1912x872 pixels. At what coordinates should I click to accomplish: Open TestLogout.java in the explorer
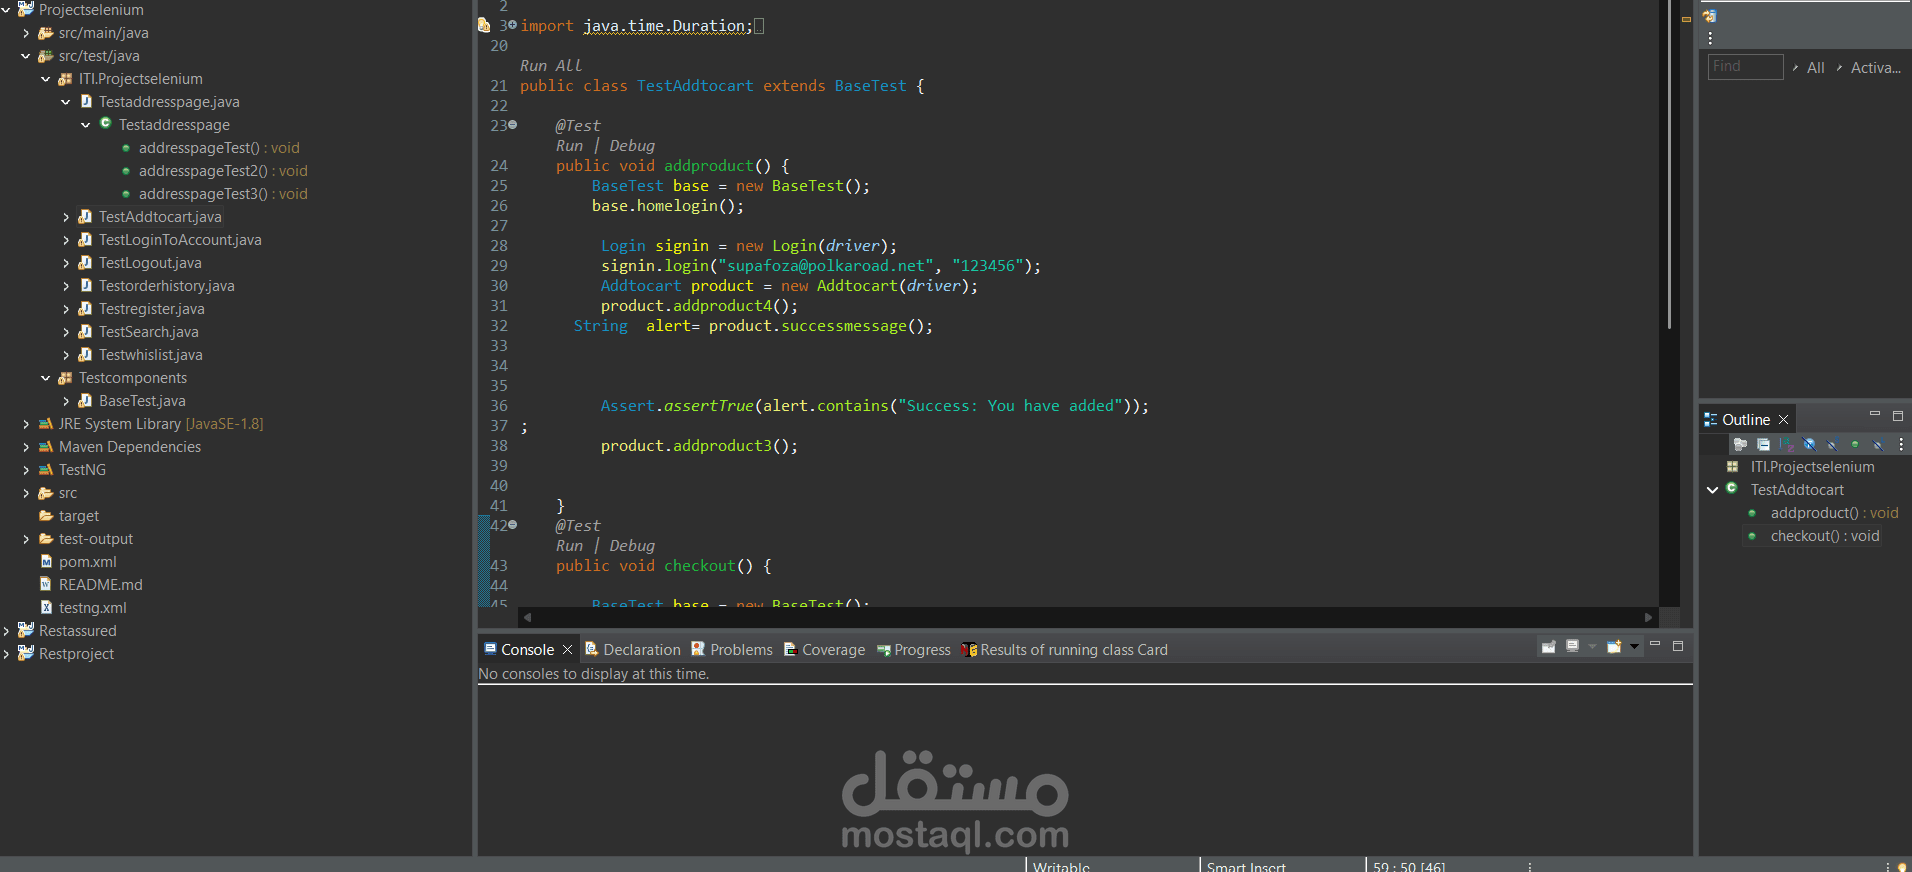(150, 263)
